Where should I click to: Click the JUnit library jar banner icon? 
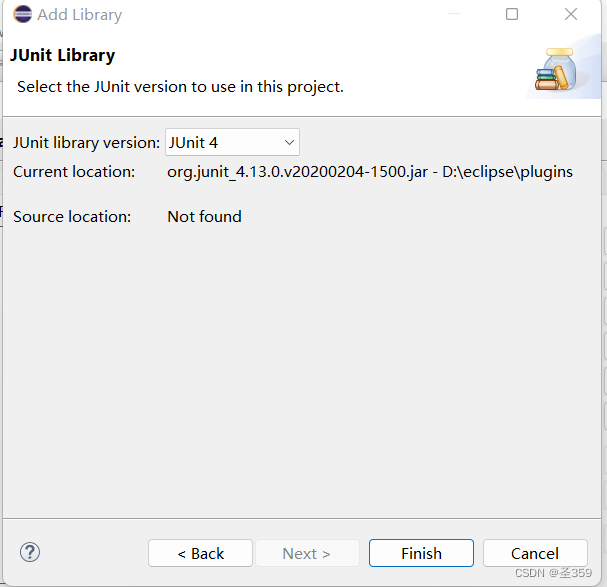[556, 69]
